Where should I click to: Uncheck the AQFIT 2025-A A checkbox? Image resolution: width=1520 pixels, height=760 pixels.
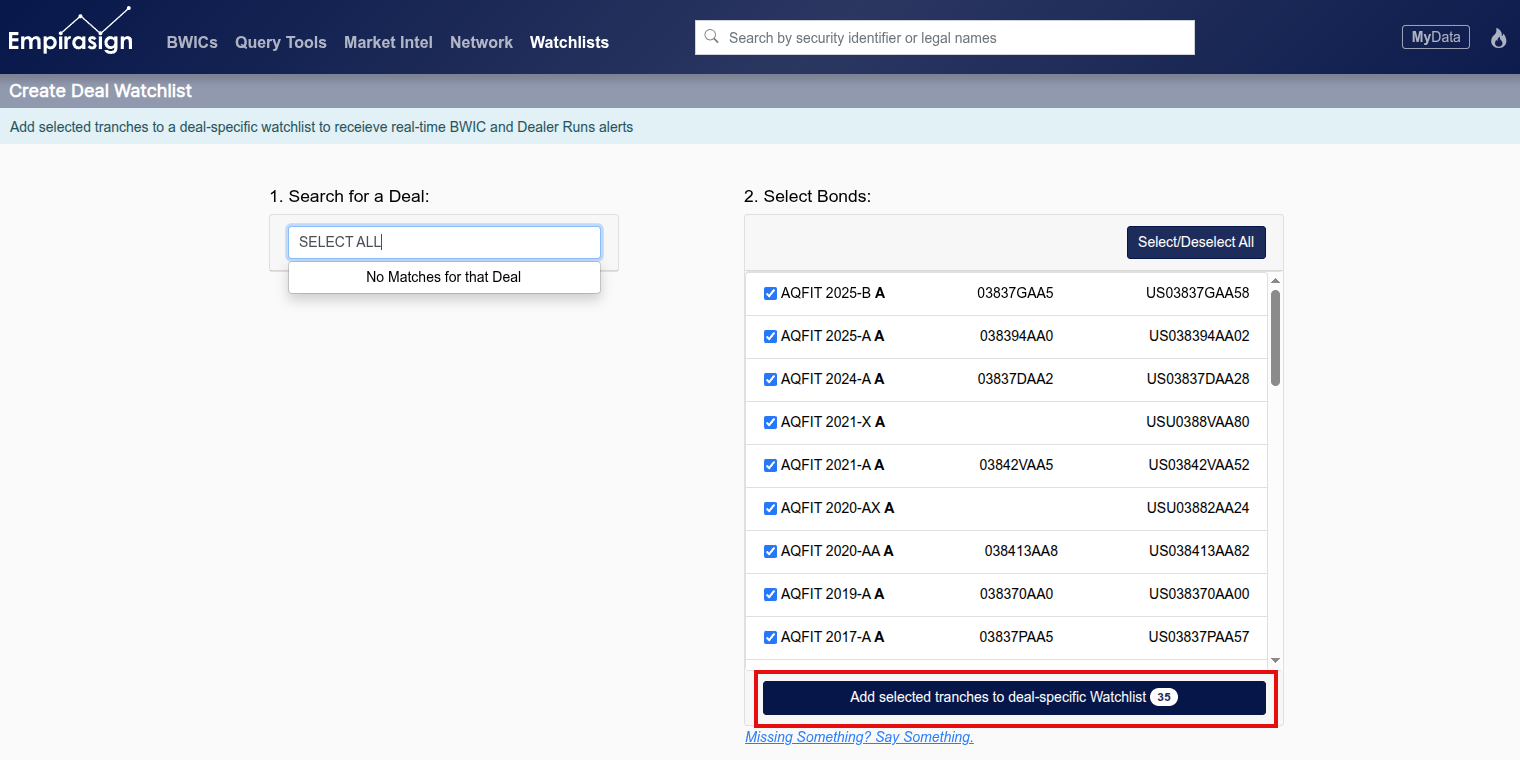coord(770,337)
